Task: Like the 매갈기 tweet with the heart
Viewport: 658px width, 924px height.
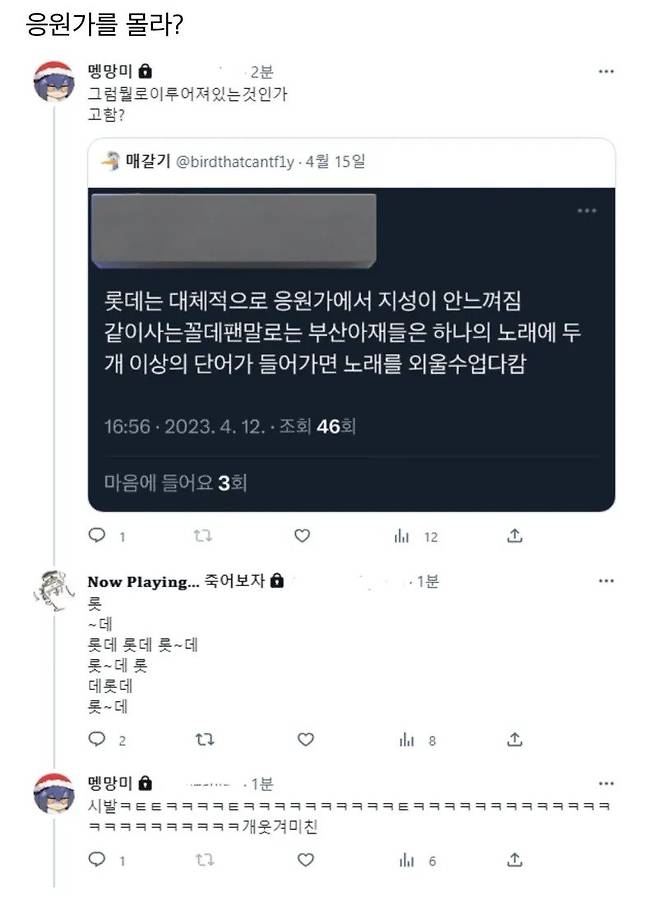Action: point(301,536)
